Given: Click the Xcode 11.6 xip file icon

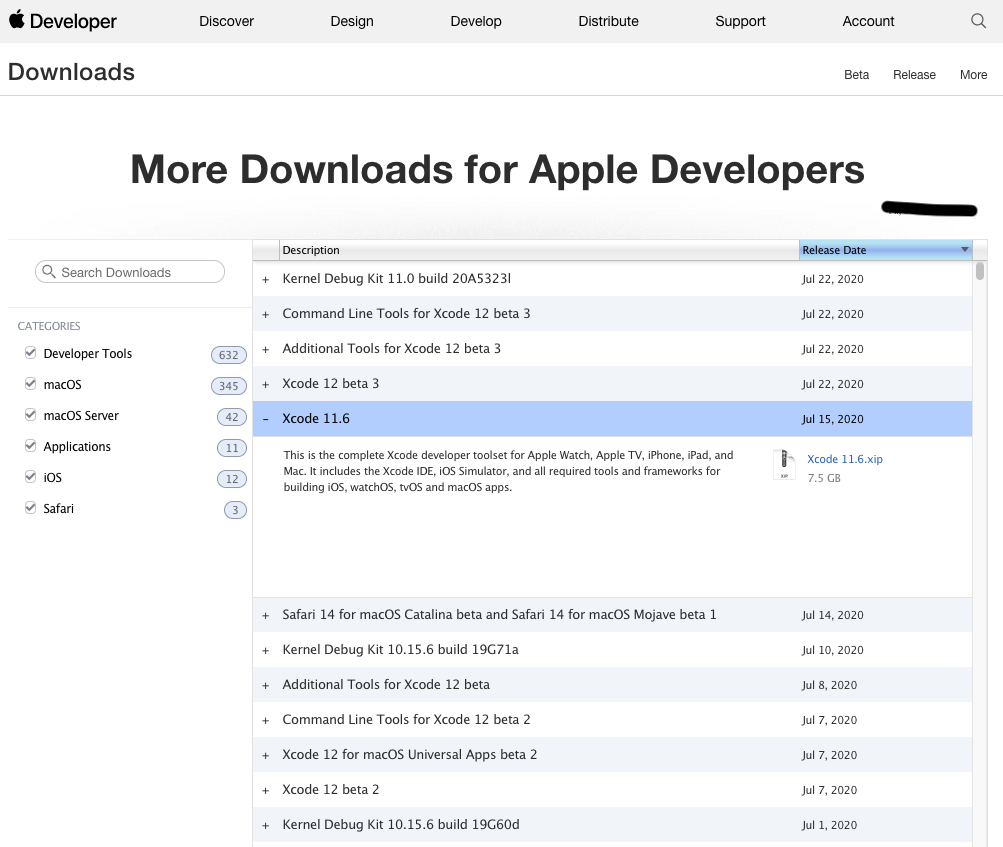Looking at the screenshot, I should (784, 465).
